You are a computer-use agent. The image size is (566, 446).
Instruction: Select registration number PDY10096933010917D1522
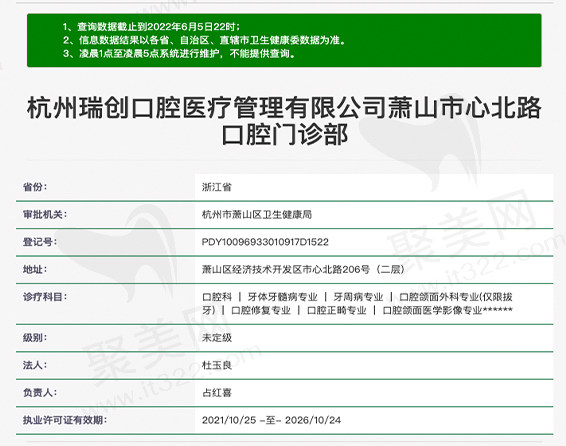coord(265,242)
